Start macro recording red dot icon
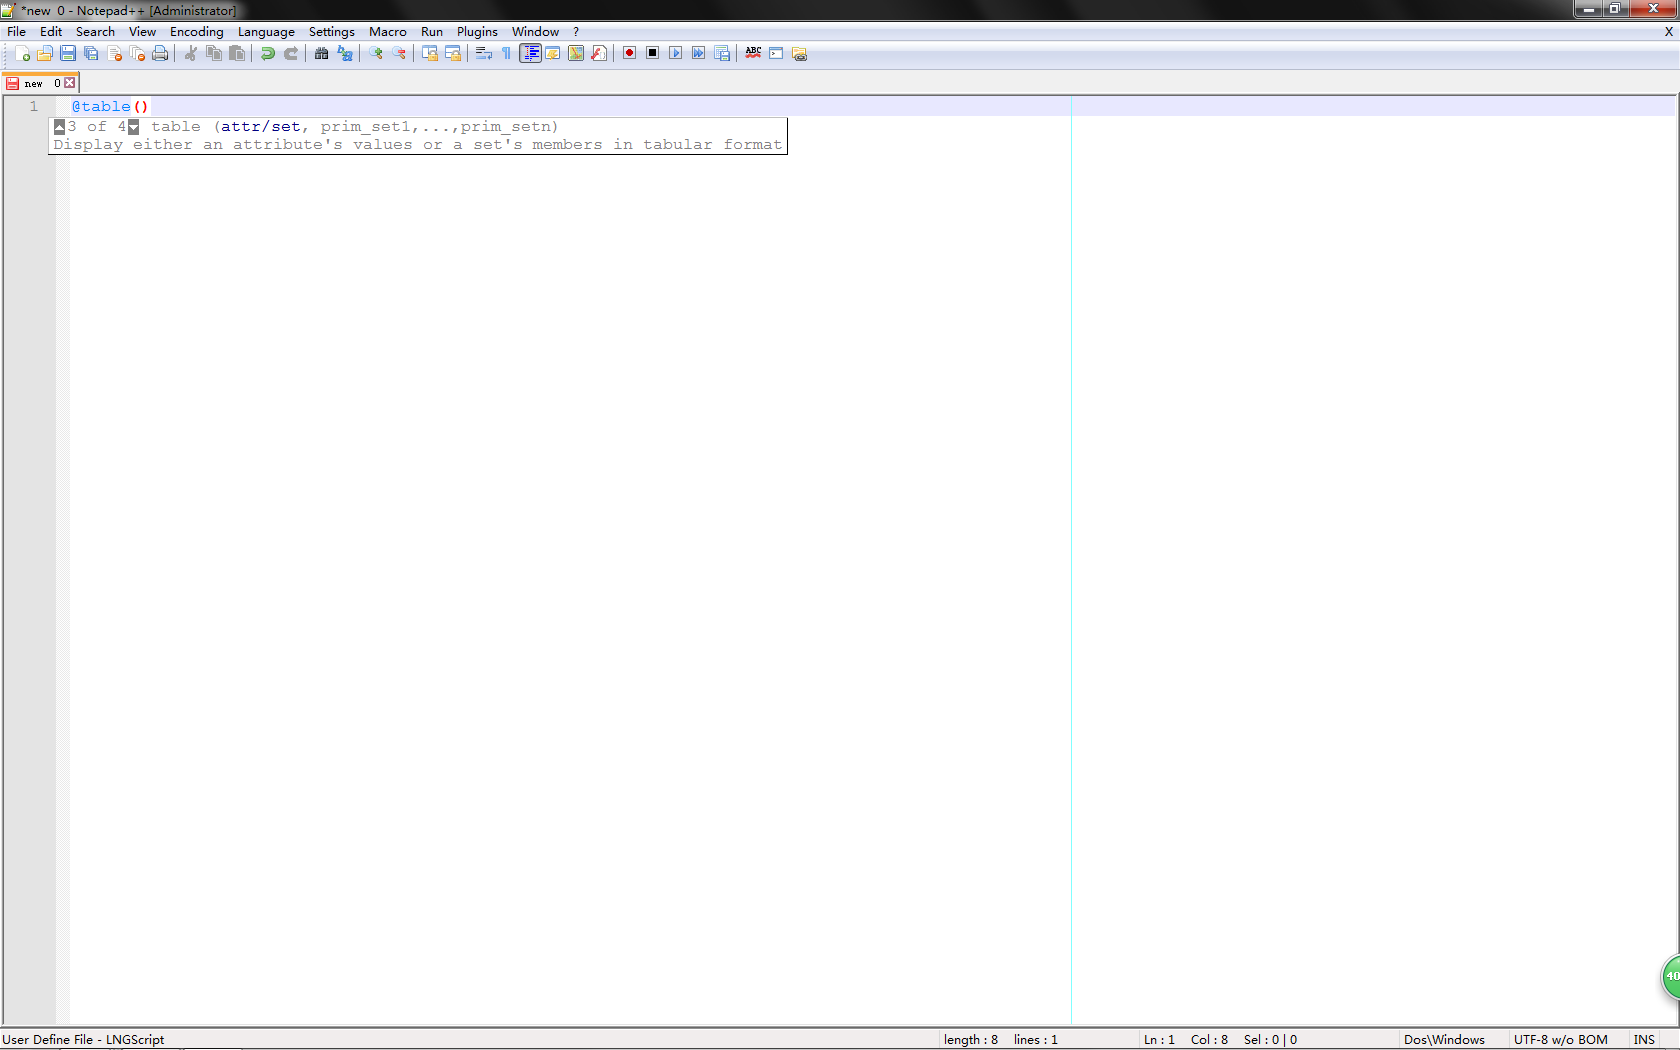This screenshot has height=1050, width=1680. click(x=629, y=53)
